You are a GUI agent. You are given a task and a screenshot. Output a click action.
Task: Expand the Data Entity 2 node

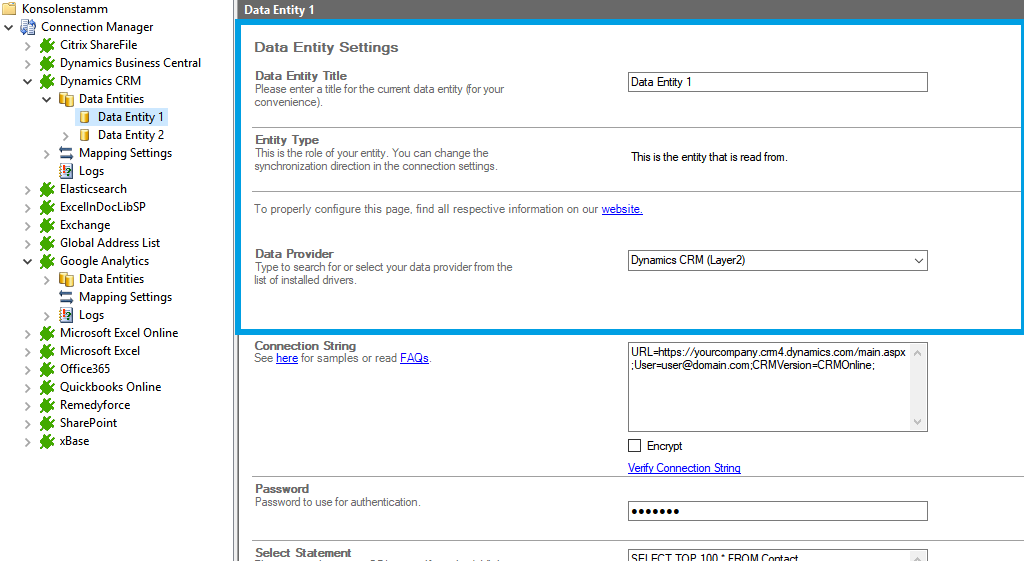pyautogui.click(x=66, y=135)
